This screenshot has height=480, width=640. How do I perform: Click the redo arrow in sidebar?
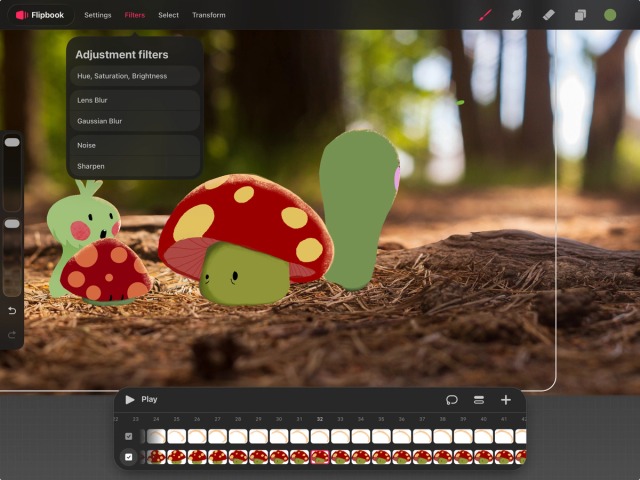pyautogui.click(x=12, y=333)
